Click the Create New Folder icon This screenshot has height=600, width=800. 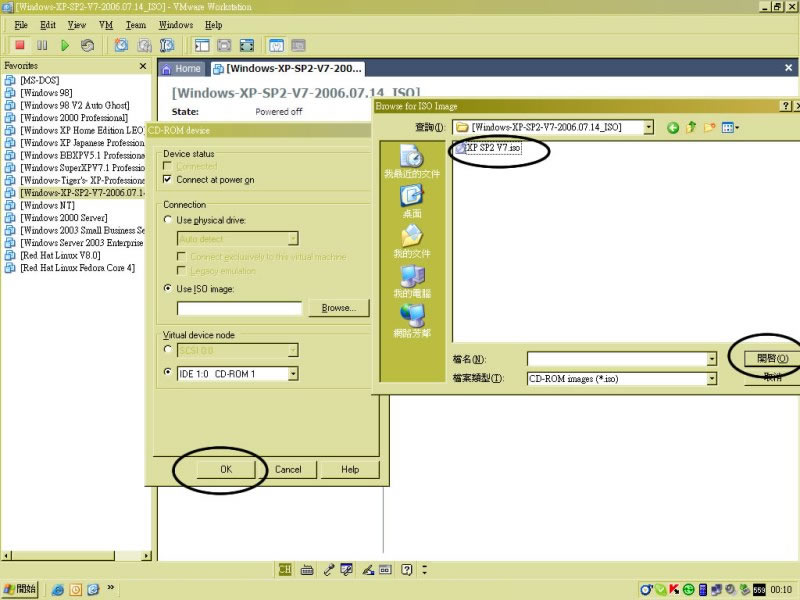709,127
